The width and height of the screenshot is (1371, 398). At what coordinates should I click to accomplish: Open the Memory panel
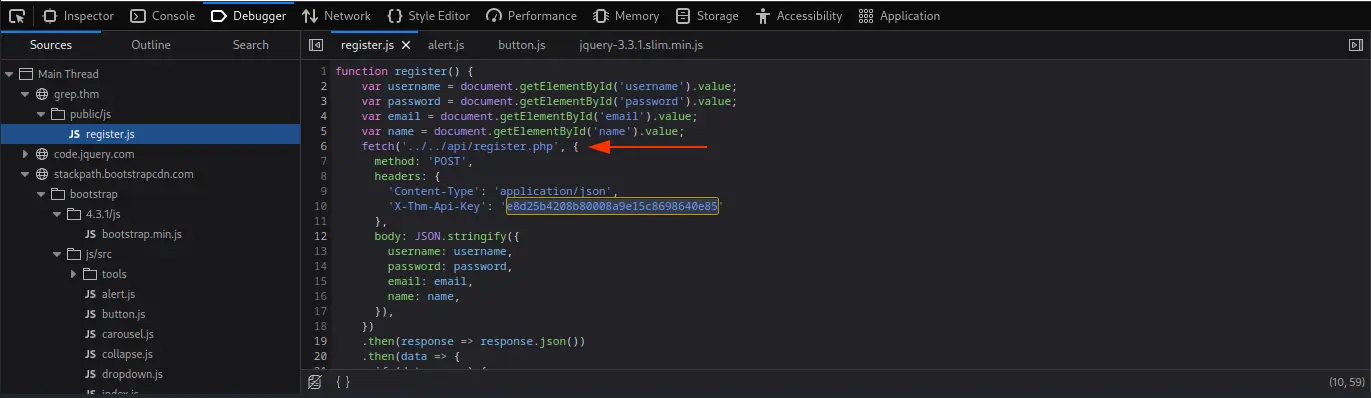coord(626,16)
